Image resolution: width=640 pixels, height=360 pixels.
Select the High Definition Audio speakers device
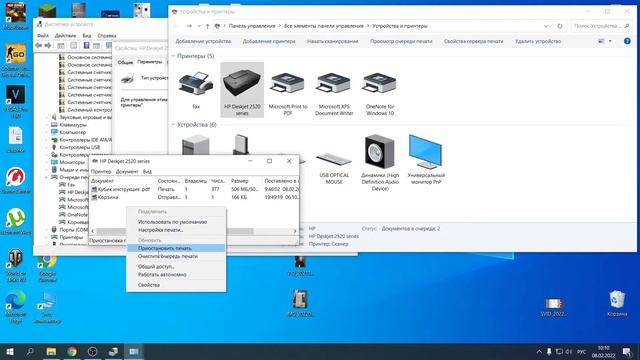(x=380, y=162)
